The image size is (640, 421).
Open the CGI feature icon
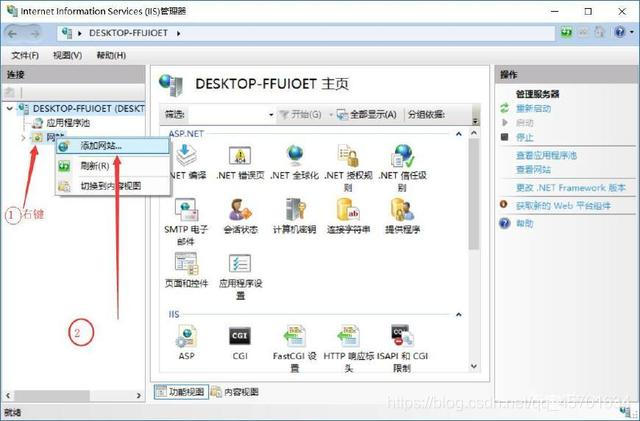(x=240, y=336)
